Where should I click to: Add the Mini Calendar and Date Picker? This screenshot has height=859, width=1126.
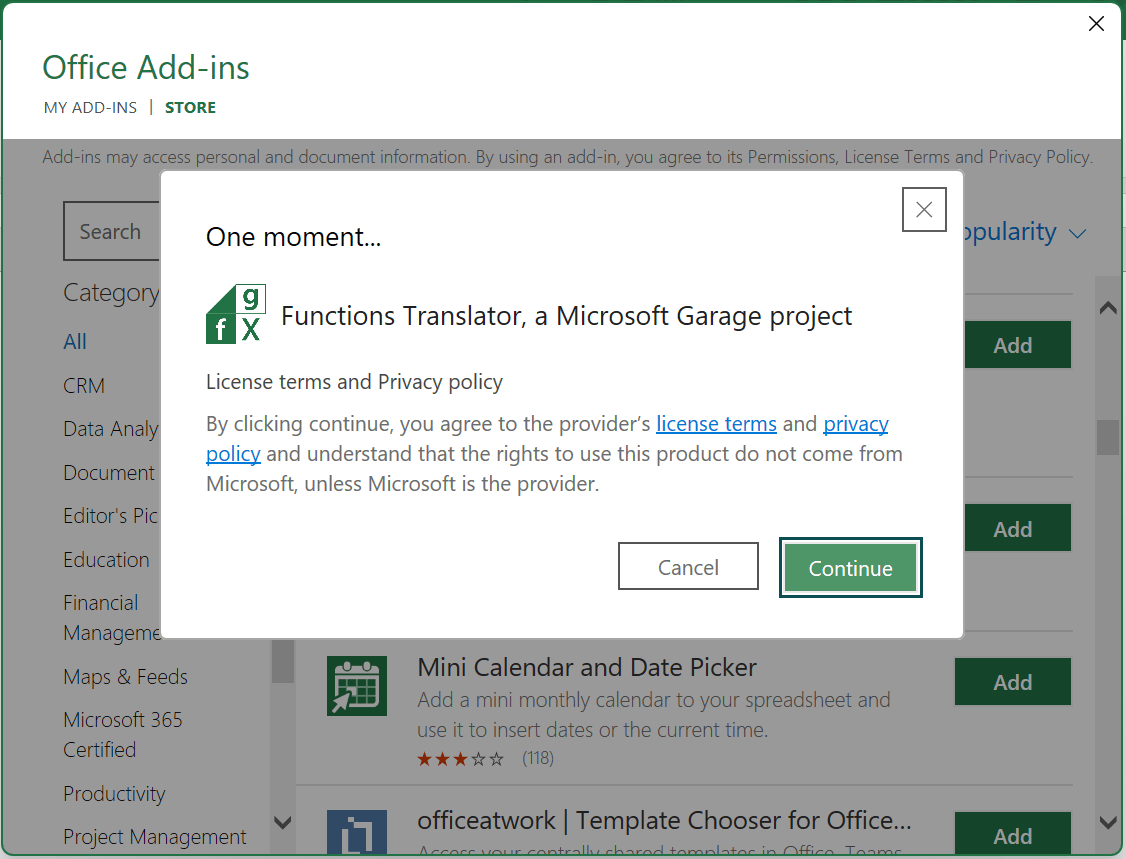pos(1013,681)
